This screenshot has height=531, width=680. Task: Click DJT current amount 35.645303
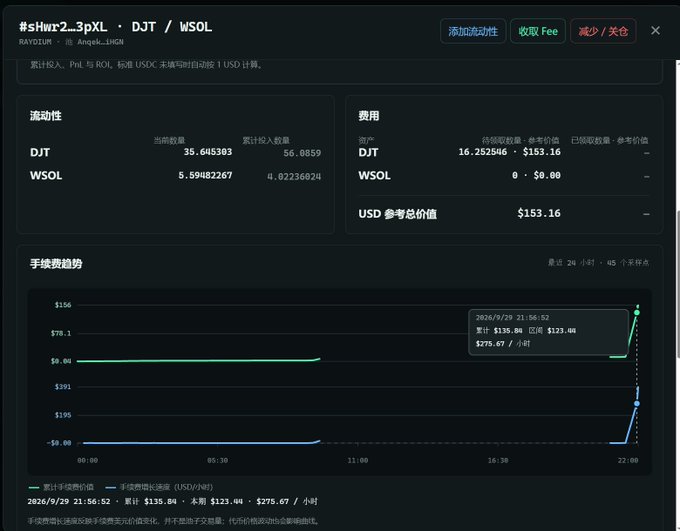208,152
